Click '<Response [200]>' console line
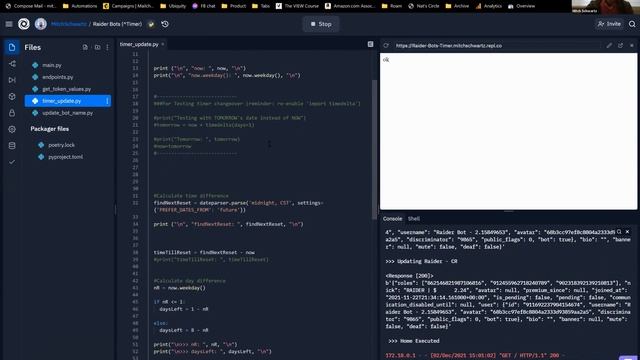Image resolution: width=640 pixels, height=360 pixels. click(409, 276)
